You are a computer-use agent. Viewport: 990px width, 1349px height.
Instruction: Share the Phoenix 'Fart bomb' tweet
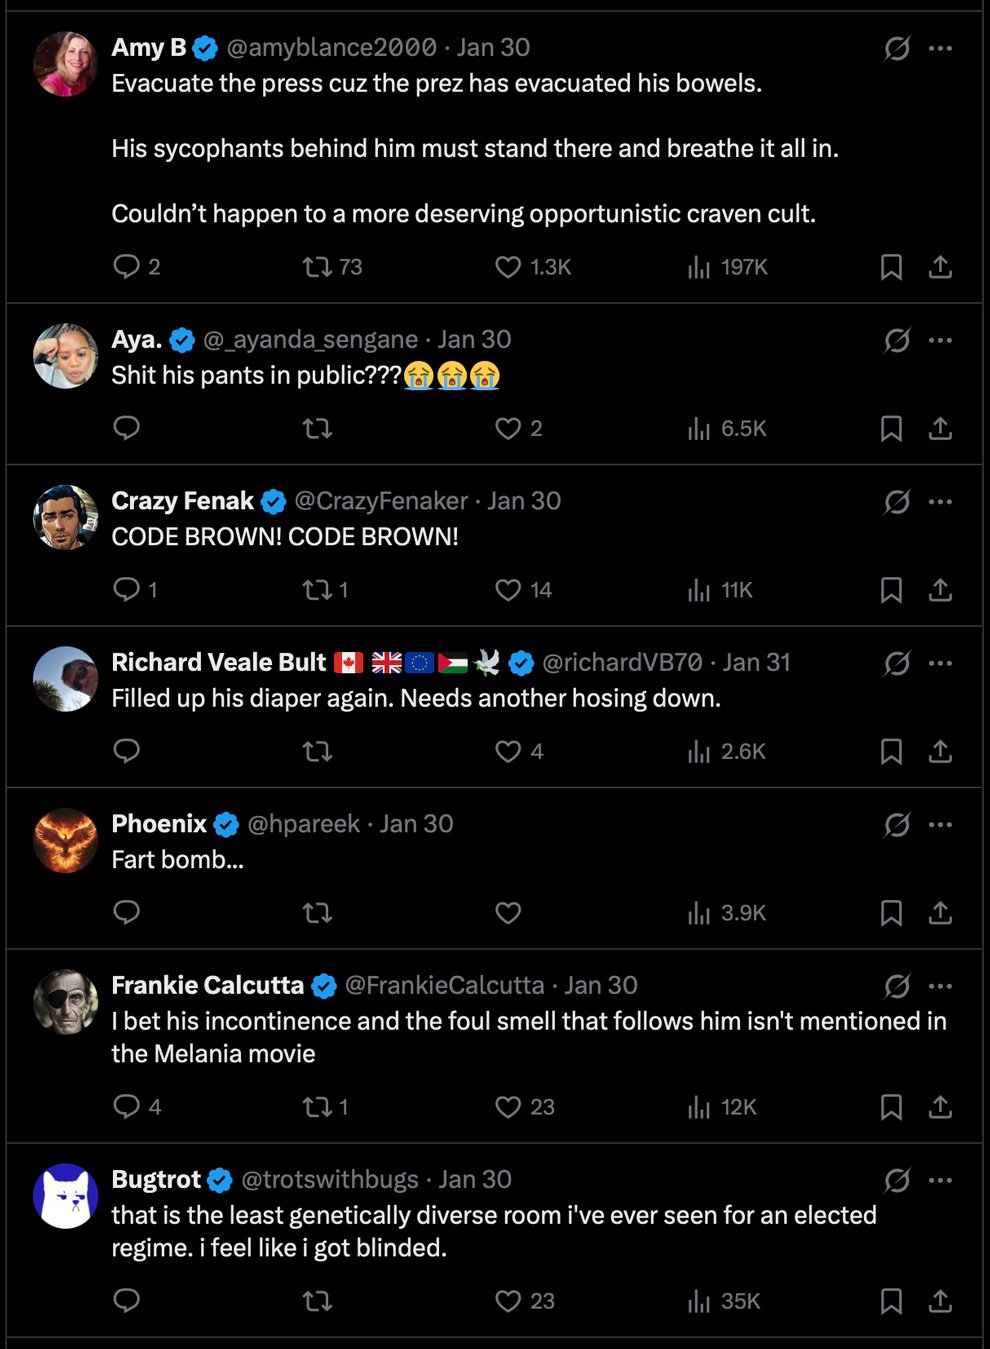[940, 913]
